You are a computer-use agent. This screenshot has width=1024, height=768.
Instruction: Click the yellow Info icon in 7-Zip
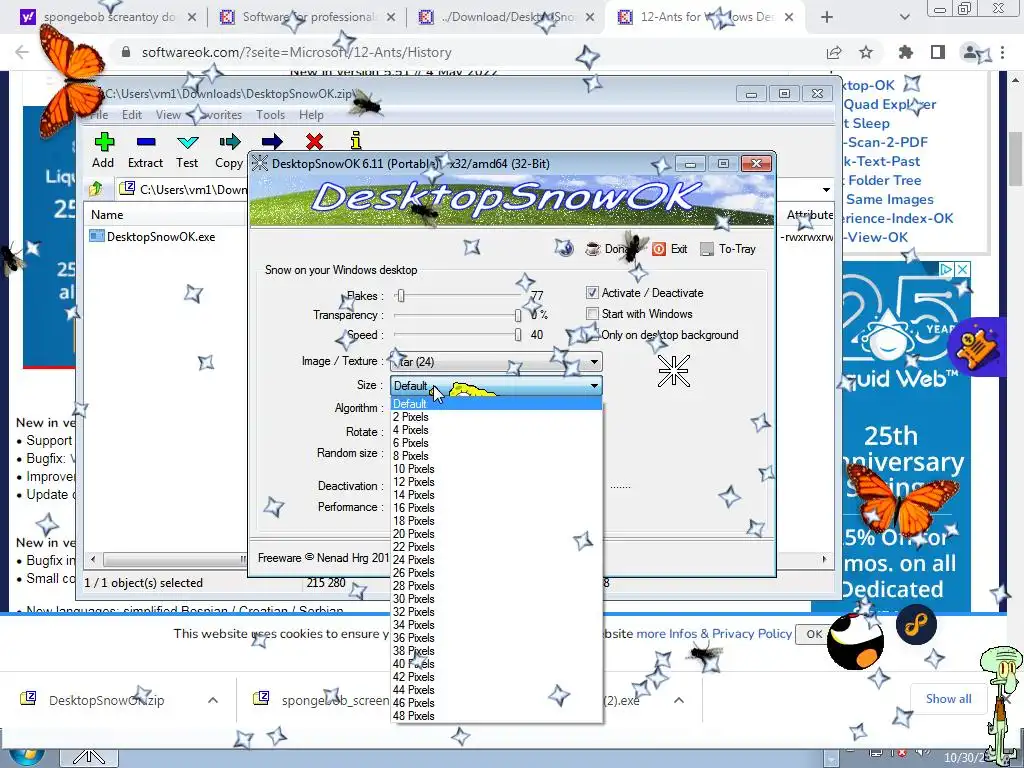356,140
